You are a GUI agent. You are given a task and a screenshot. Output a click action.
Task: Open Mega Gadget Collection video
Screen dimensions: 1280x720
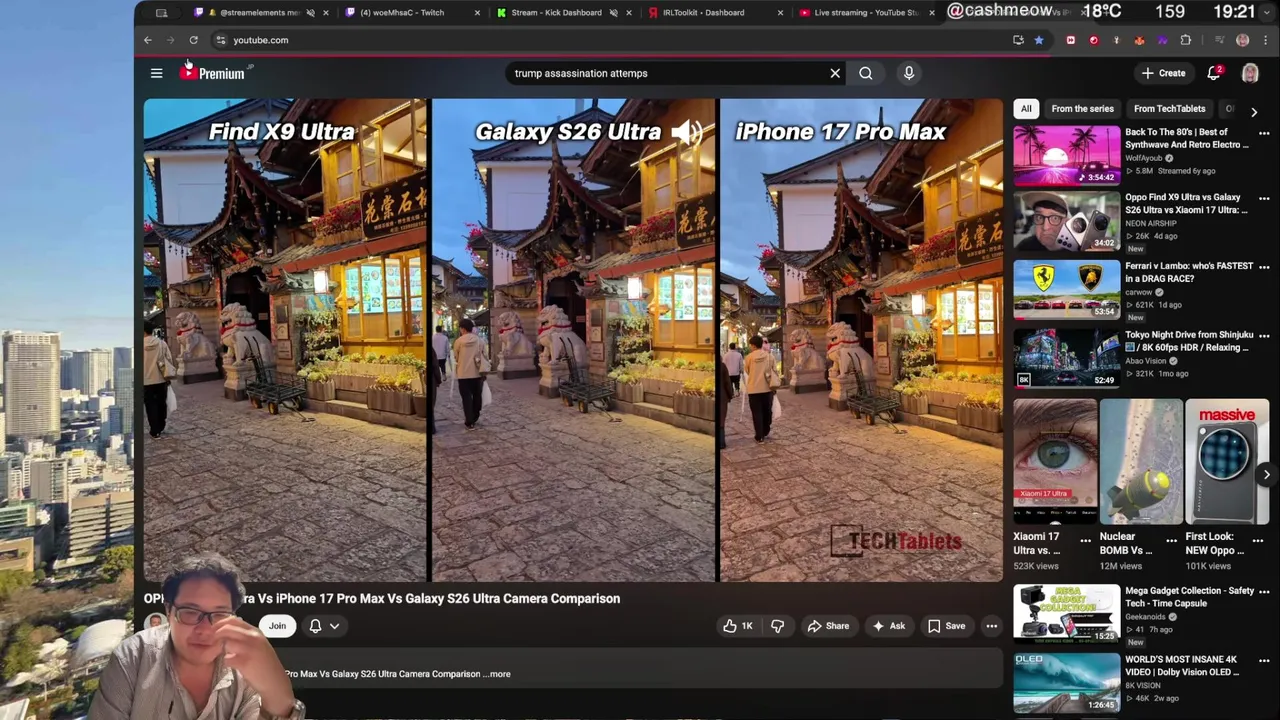[1067, 613]
